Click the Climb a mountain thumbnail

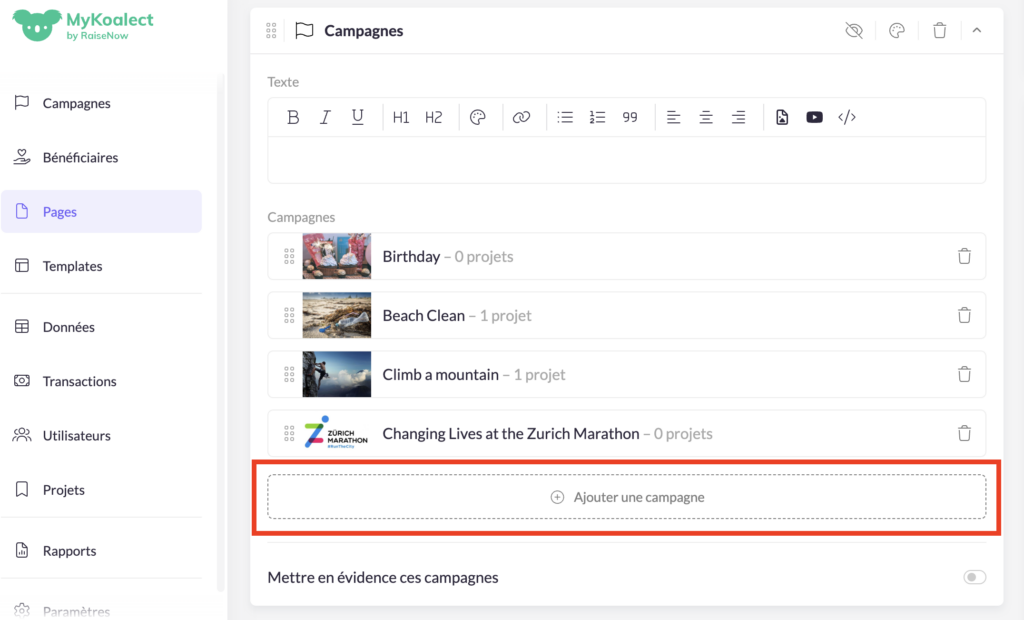[337, 374]
